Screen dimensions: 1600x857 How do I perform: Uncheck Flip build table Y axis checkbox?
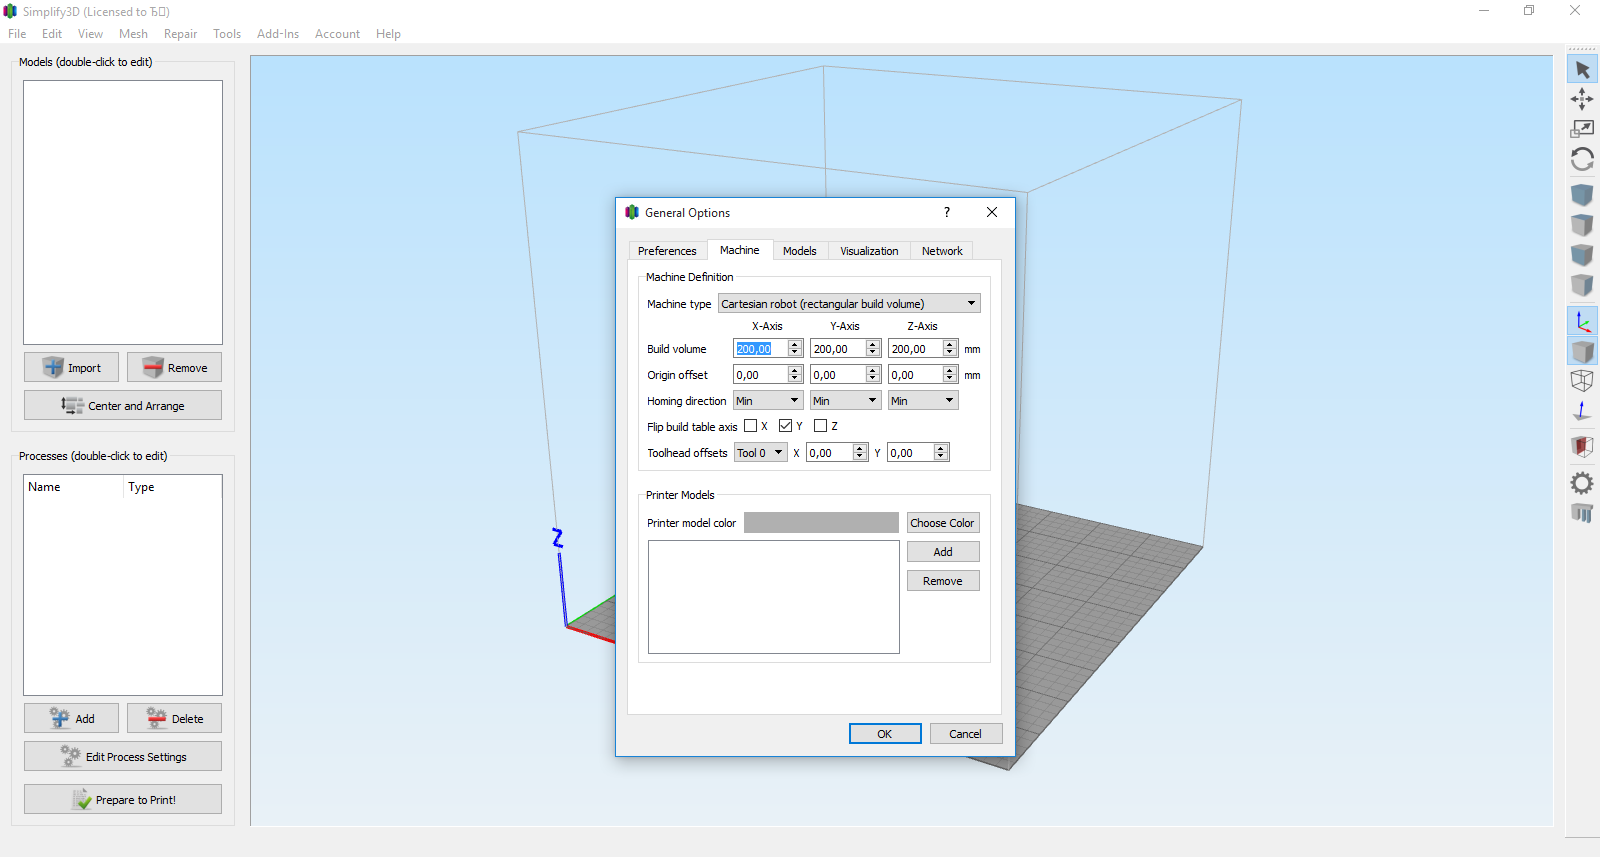(x=786, y=426)
